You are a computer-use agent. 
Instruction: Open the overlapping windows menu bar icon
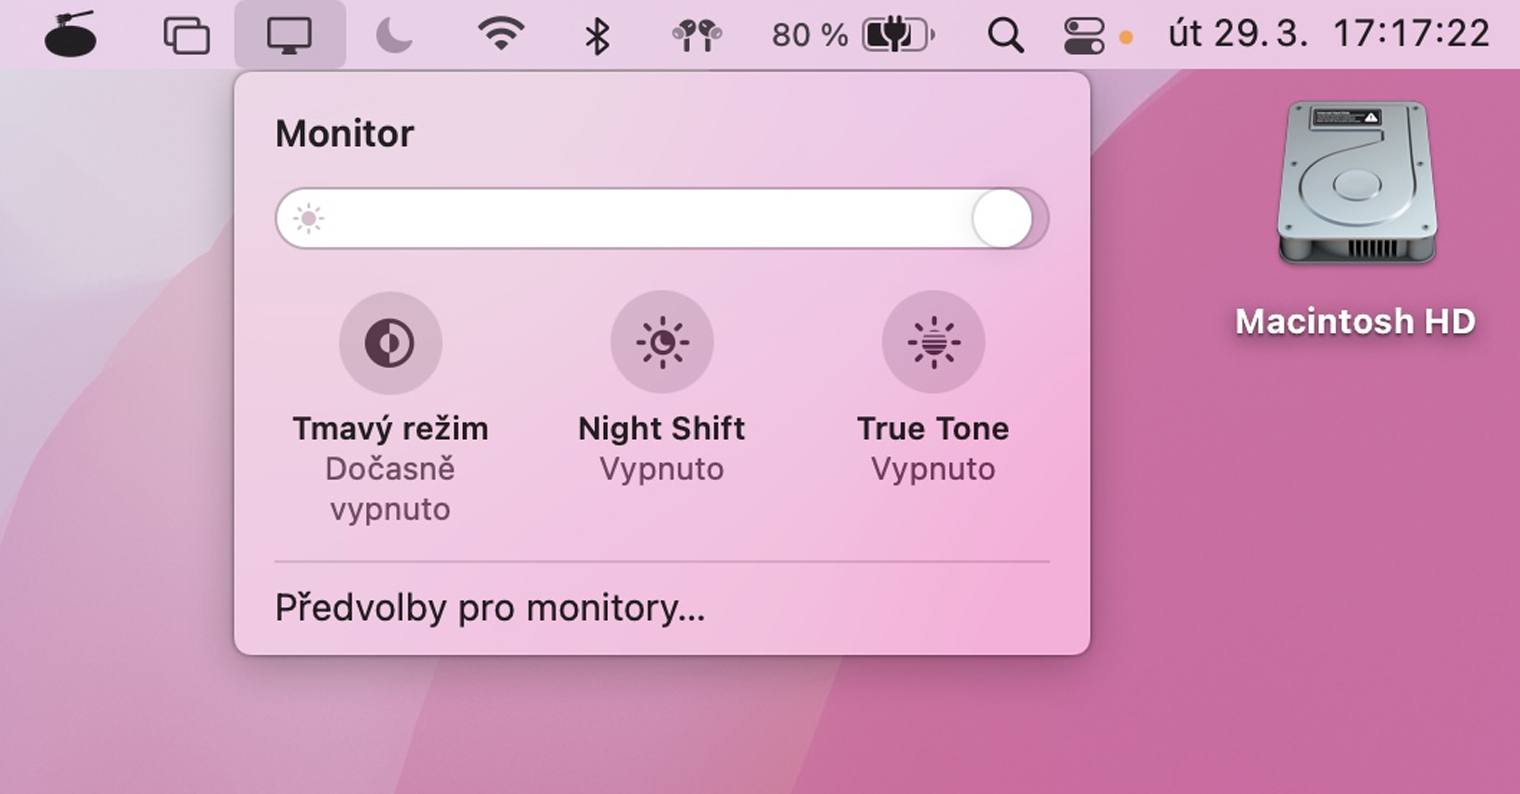point(187,36)
